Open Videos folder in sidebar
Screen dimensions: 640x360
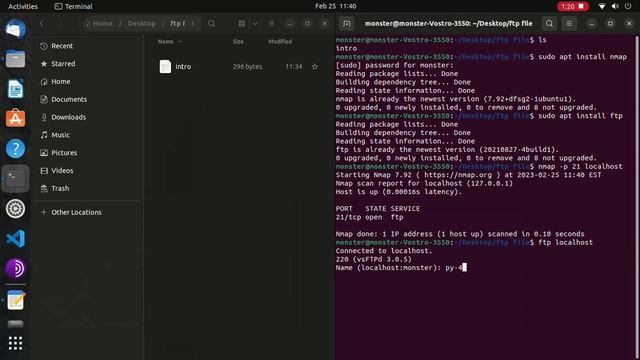tap(62, 171)
